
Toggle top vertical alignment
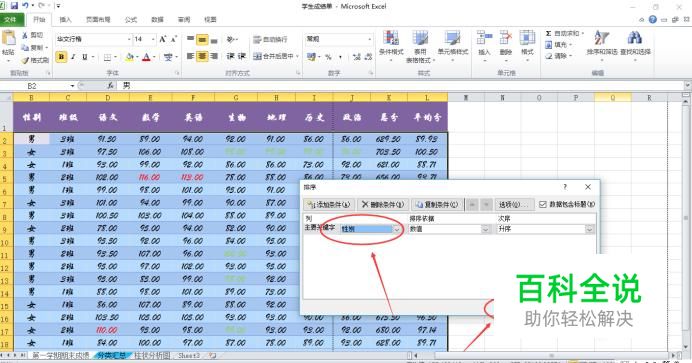click(x=190, y=40)
